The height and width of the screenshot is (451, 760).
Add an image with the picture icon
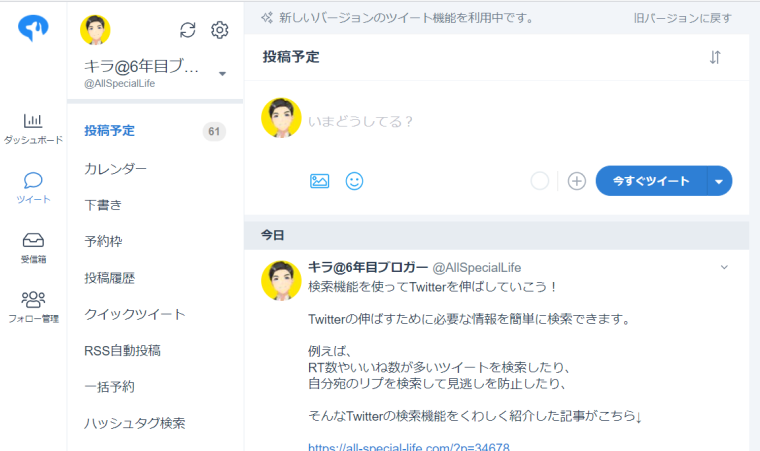319,181
